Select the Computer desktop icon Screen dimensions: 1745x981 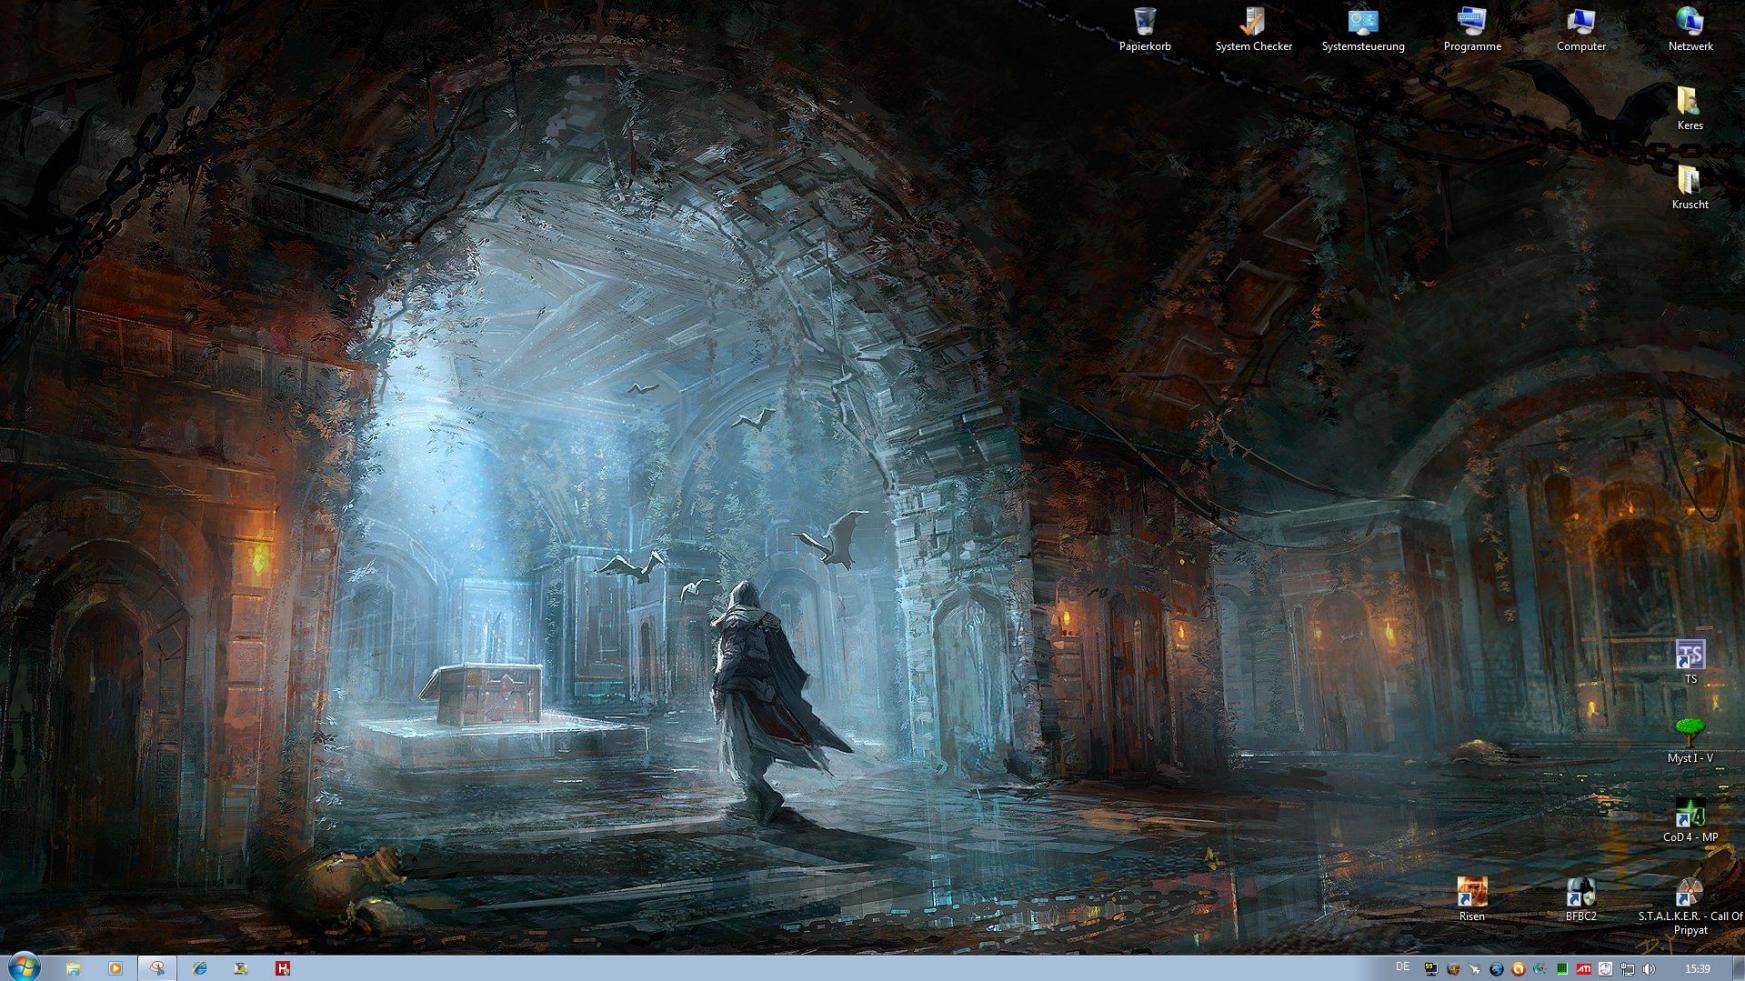(1581, 29)
